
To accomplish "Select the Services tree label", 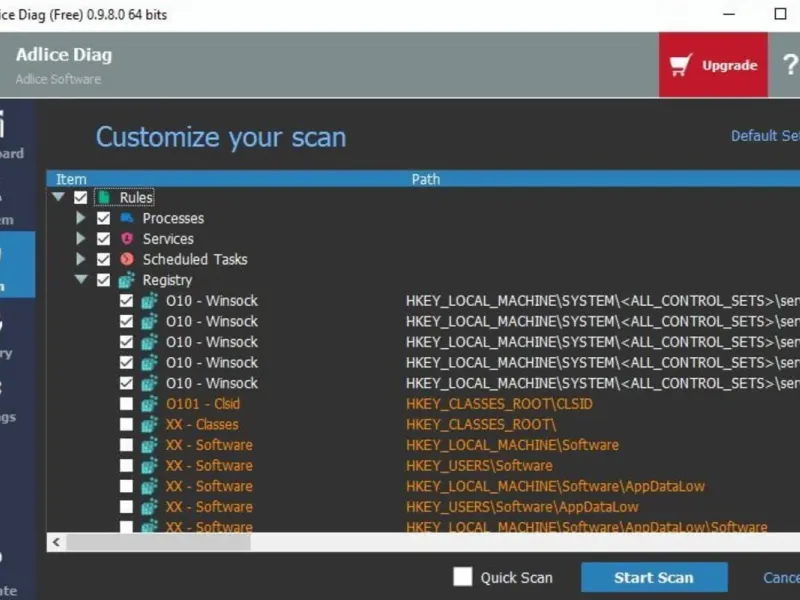I will pyautogui.click(x=168, y=239).
